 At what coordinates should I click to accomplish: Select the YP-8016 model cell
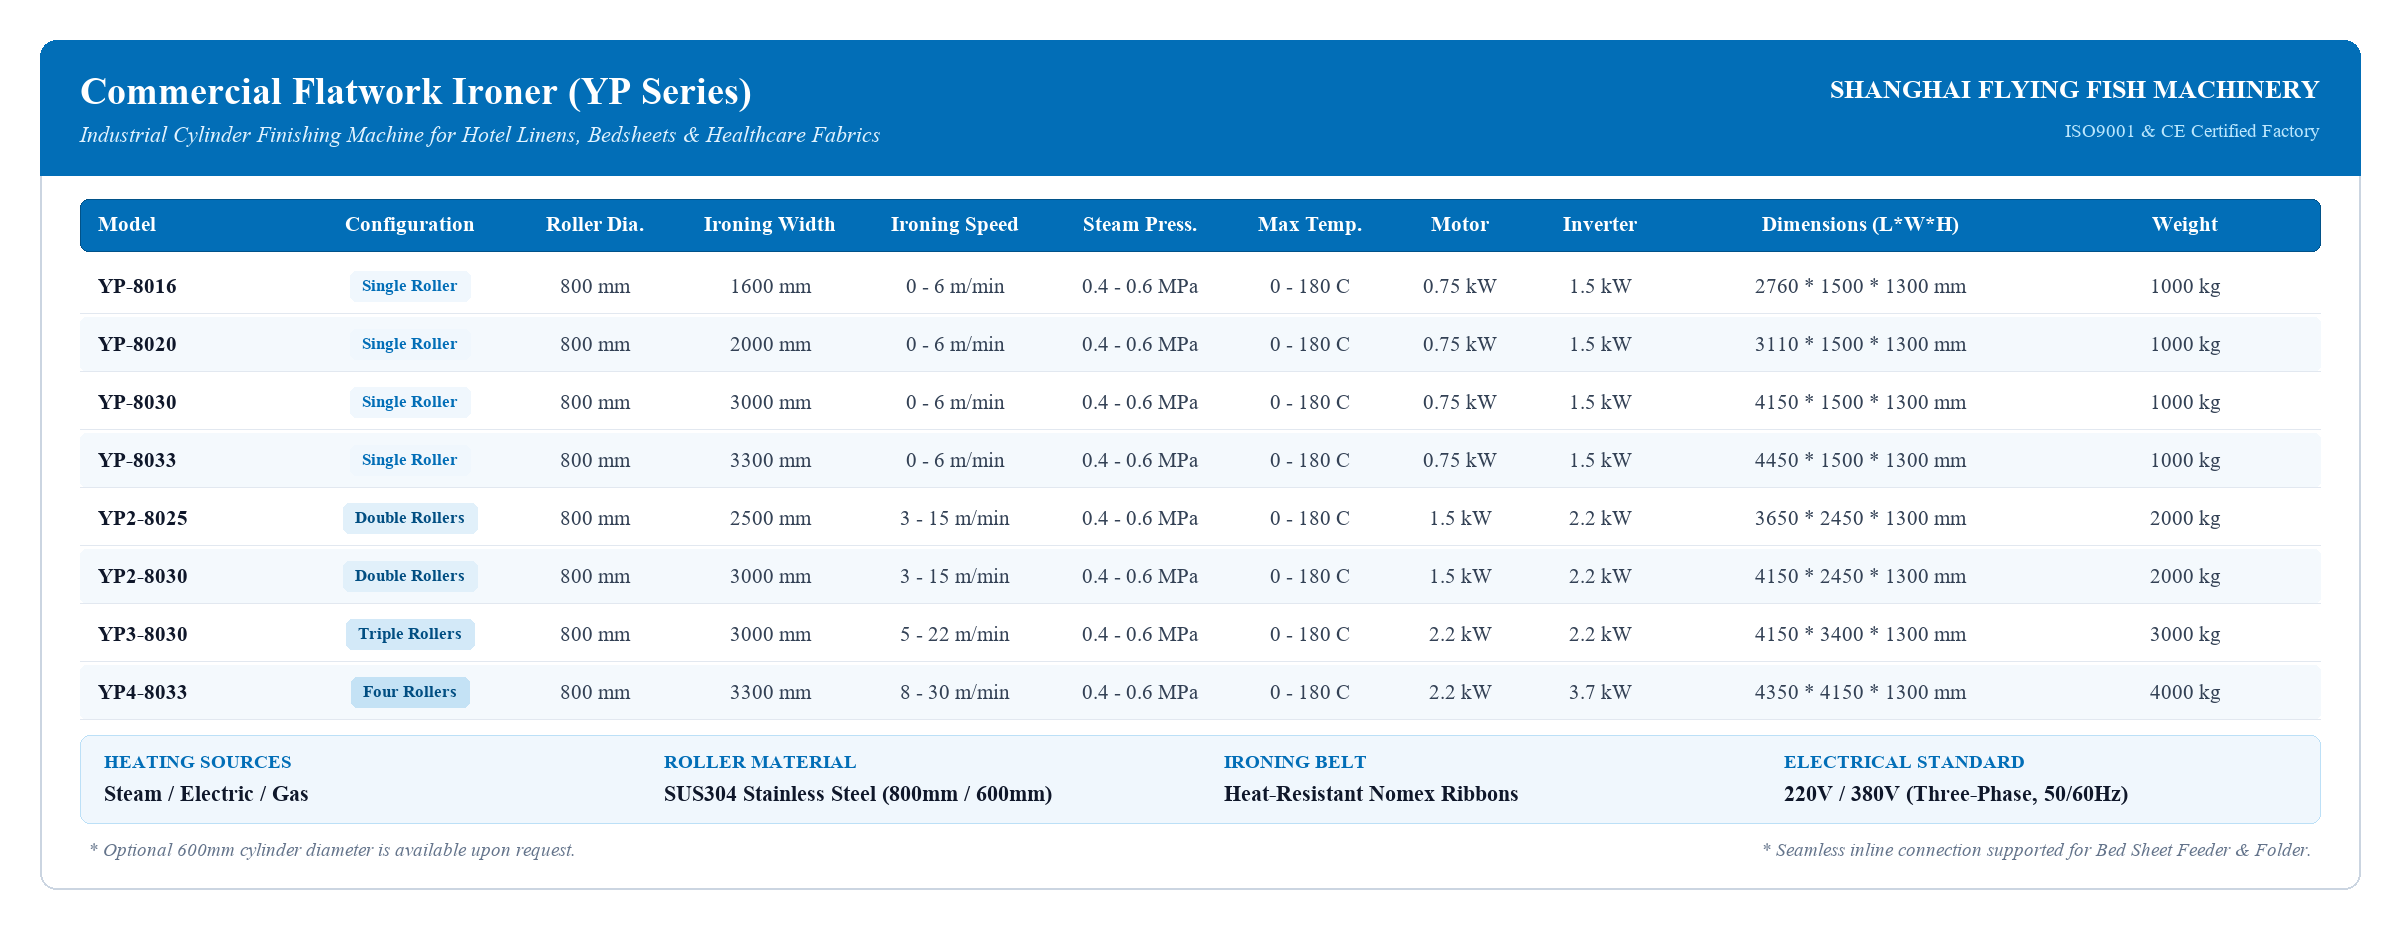pyautogui.click(x=137, y=286)
